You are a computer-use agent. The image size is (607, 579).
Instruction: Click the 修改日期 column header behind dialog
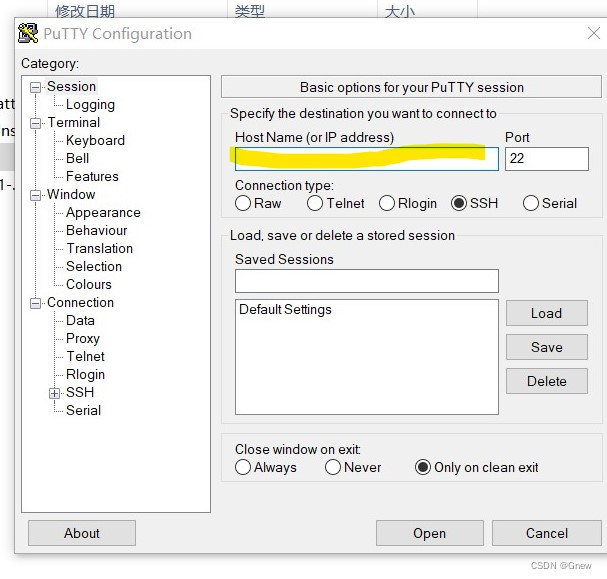[85, 11]
